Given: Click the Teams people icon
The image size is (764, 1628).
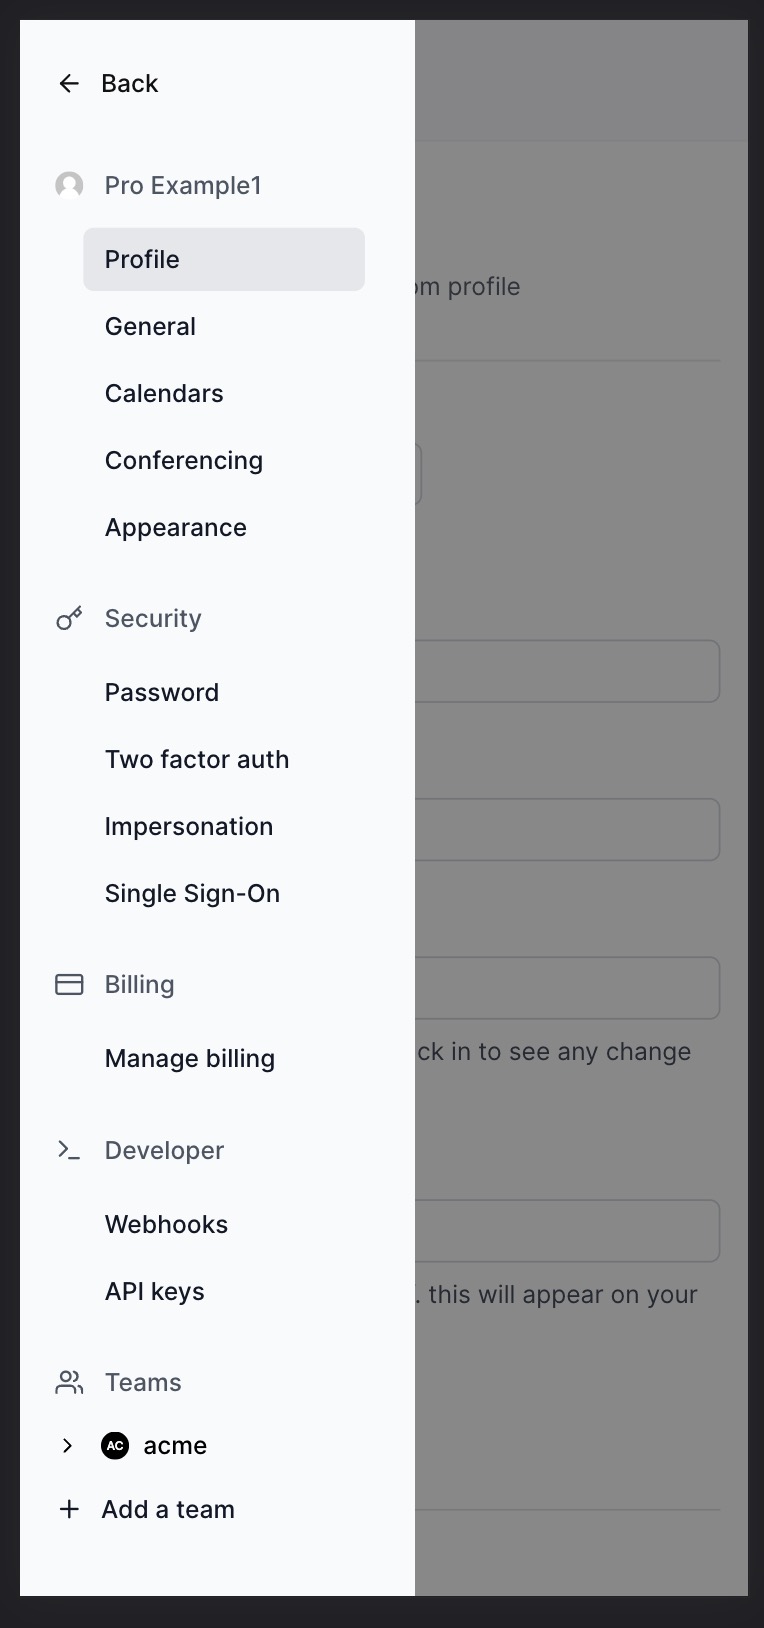Looking at the screenshot, I should coord(69,1382).
